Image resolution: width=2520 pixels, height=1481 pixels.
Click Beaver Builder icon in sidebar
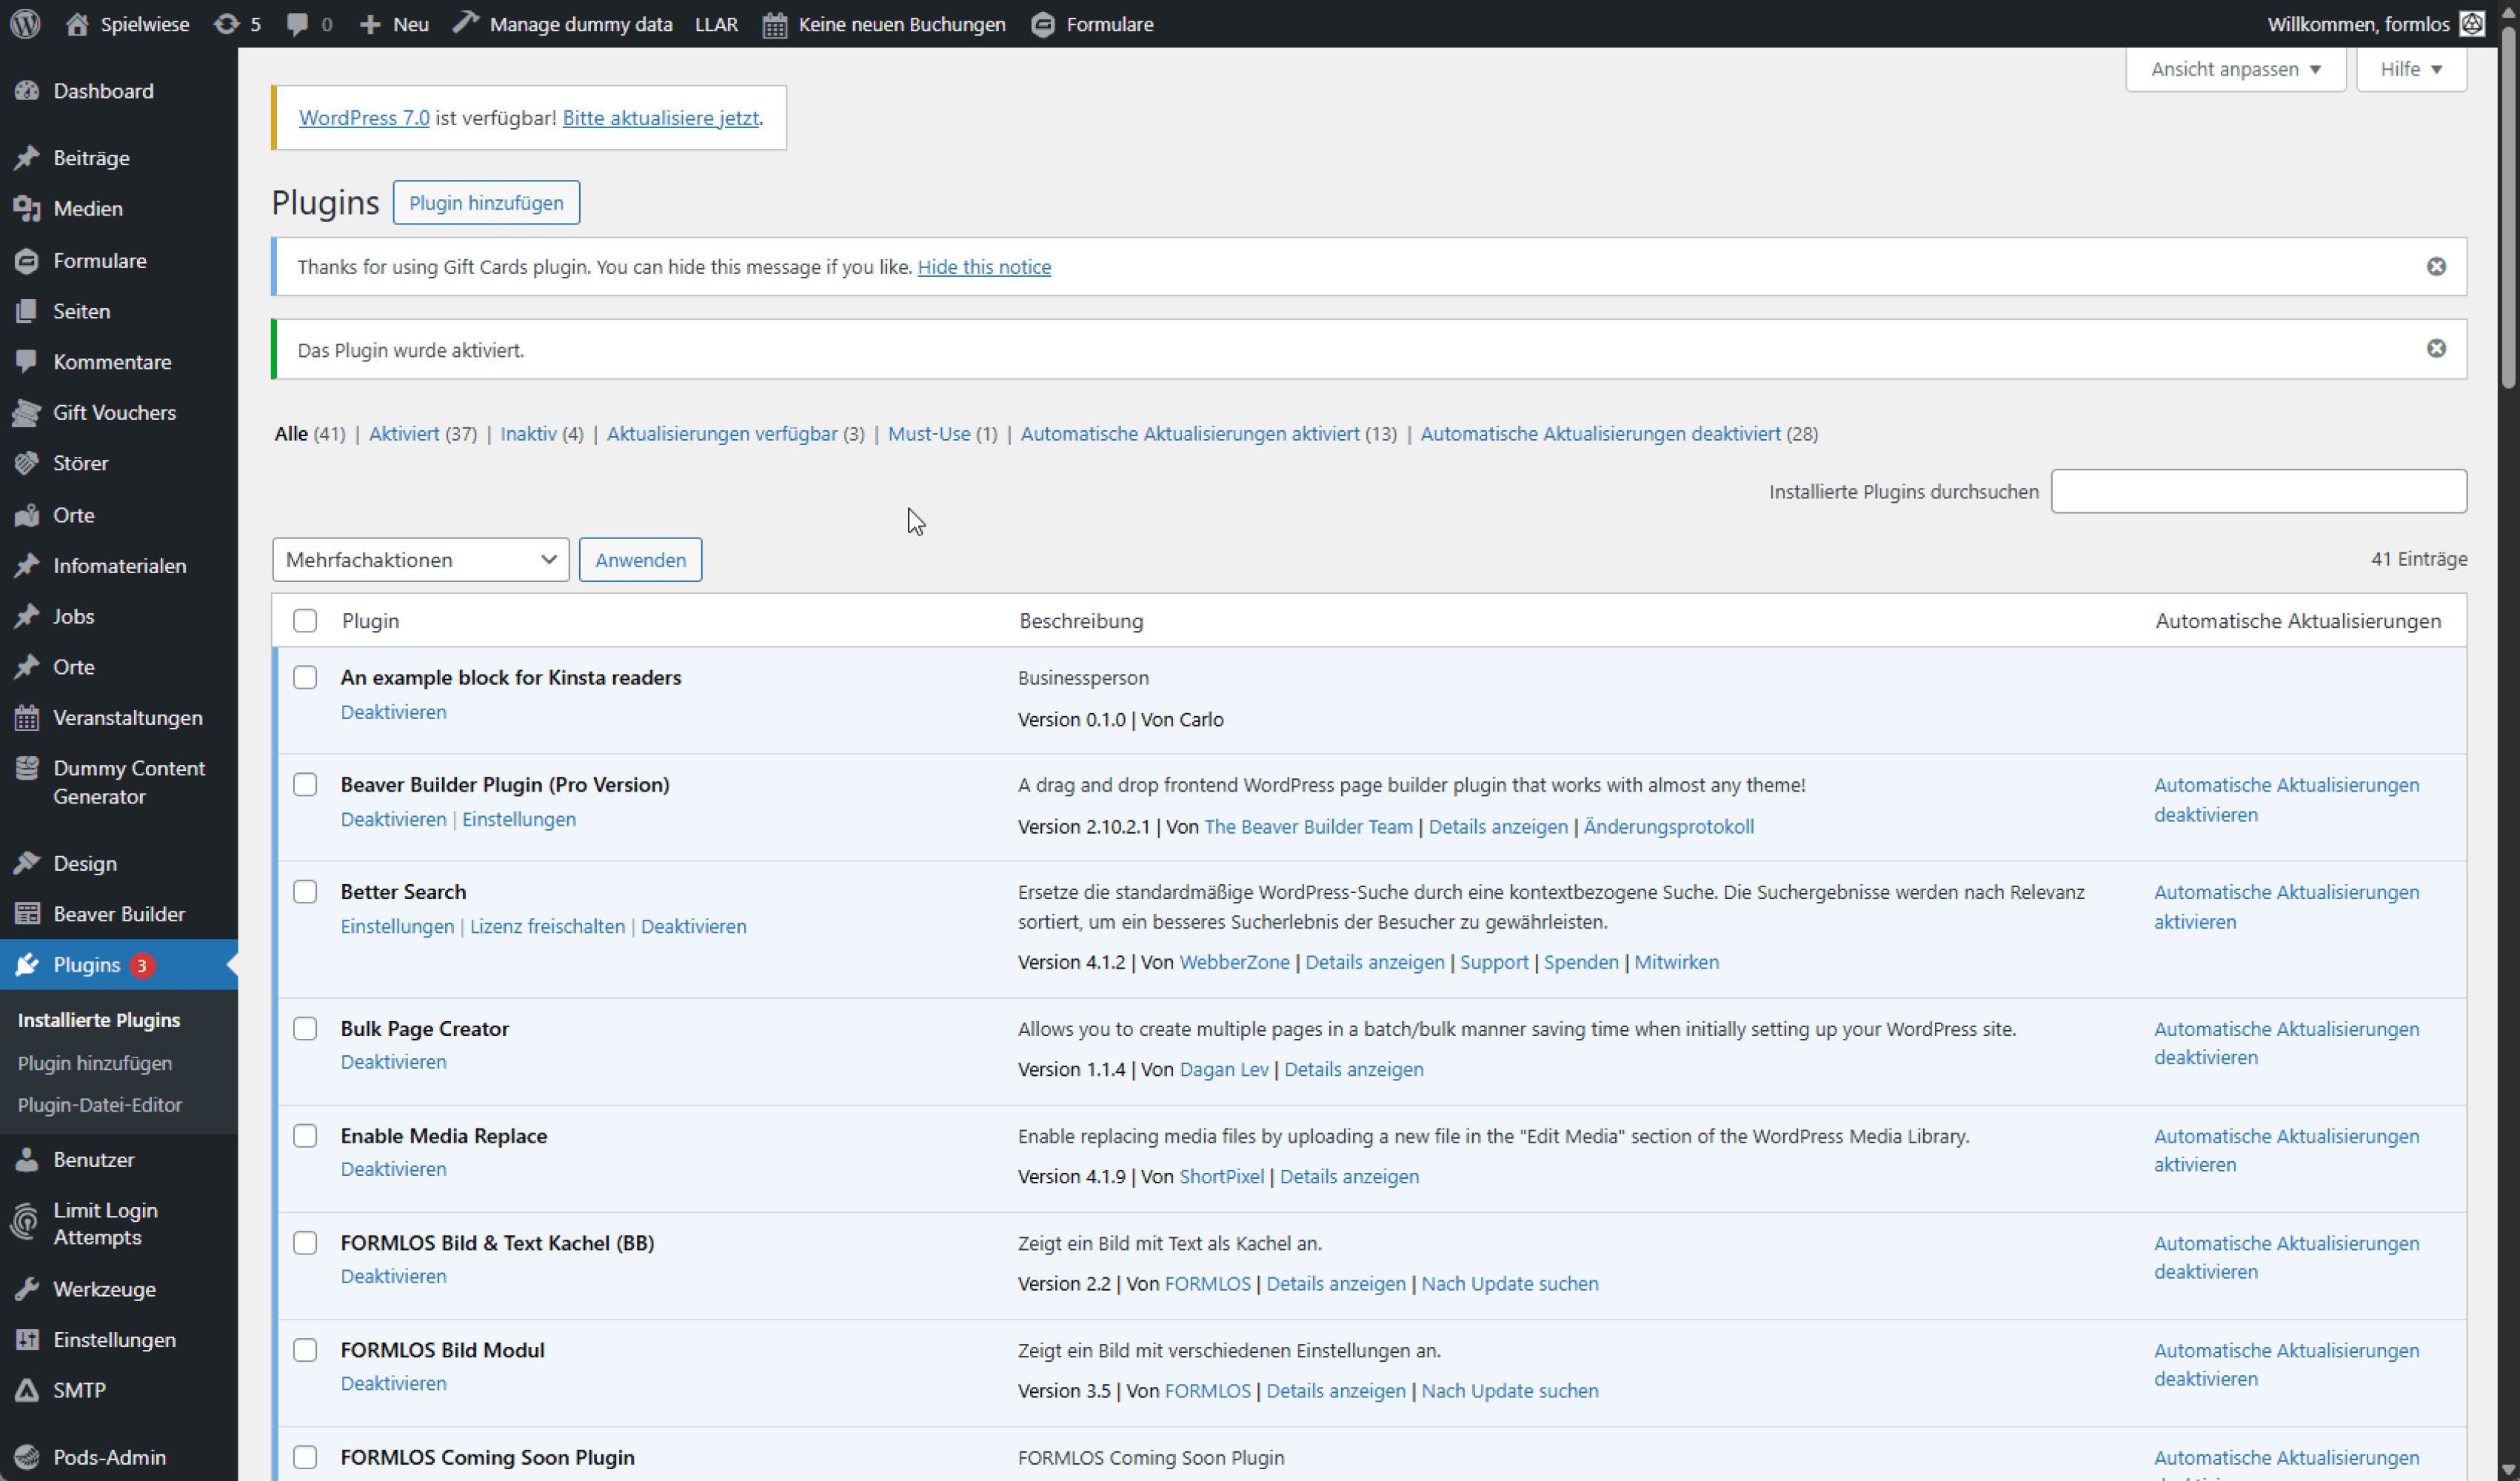[27, 913]
